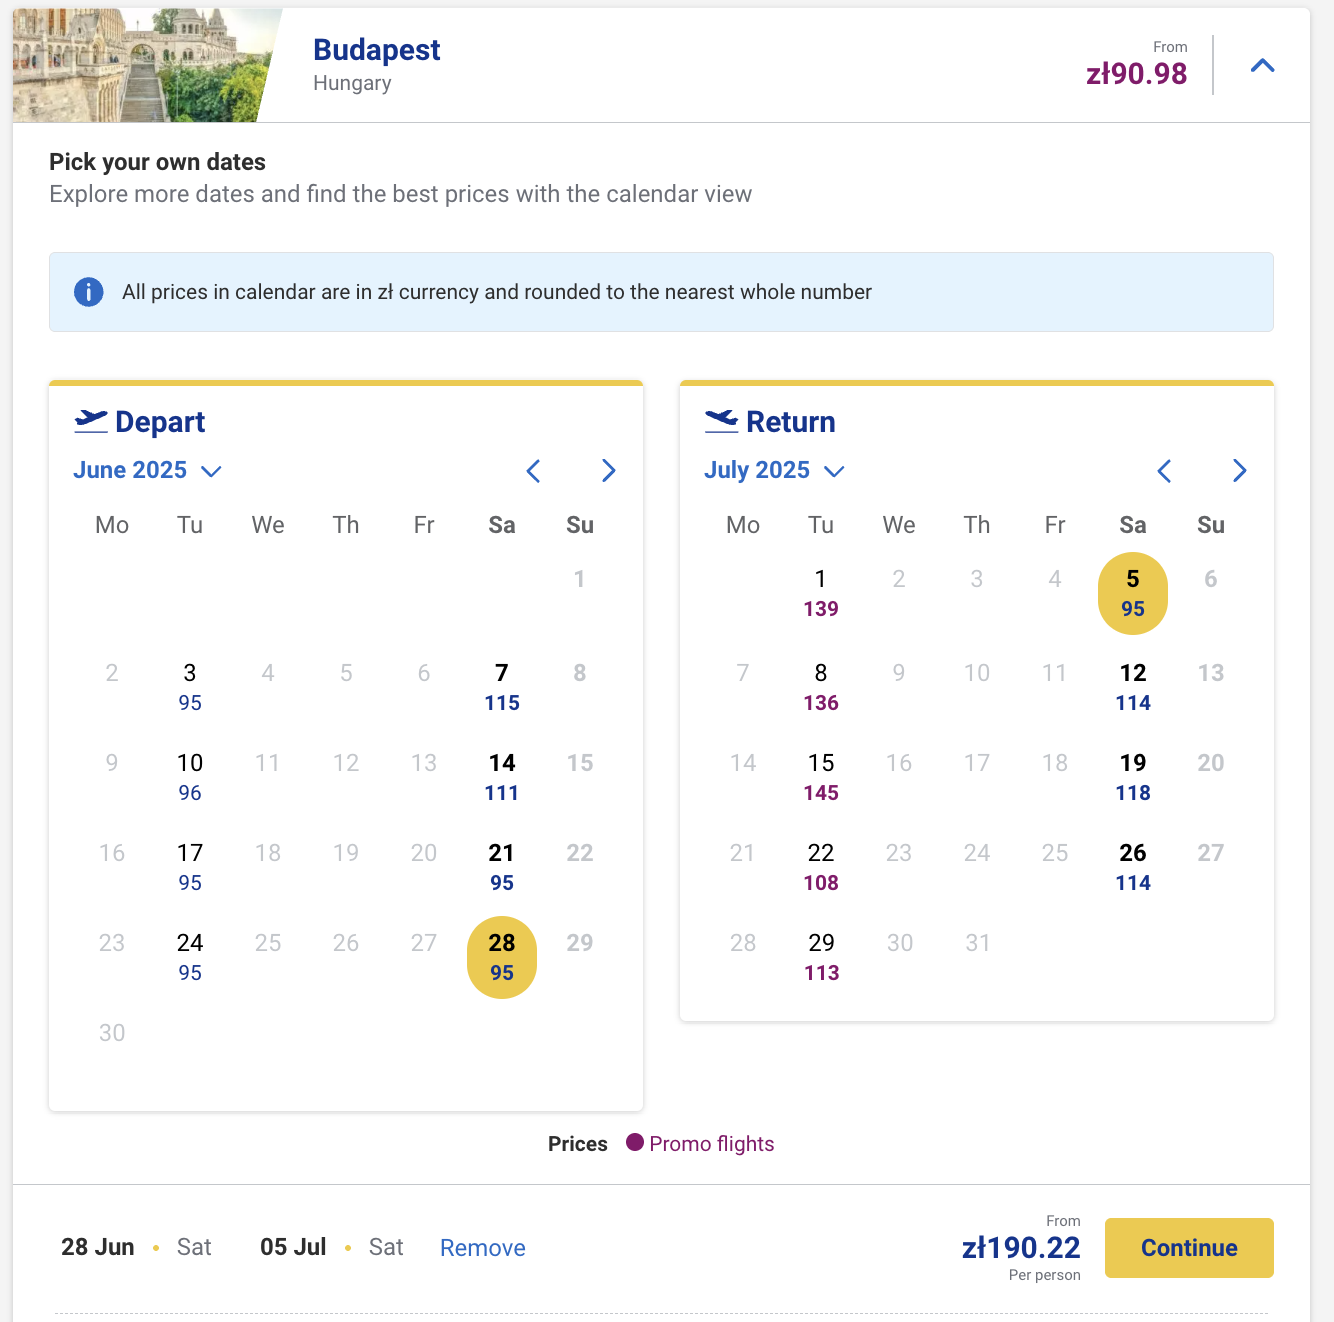Go to next month in Depart calendar
This screenshot has width=1334, height=1322.
click(x=608, y=471)
